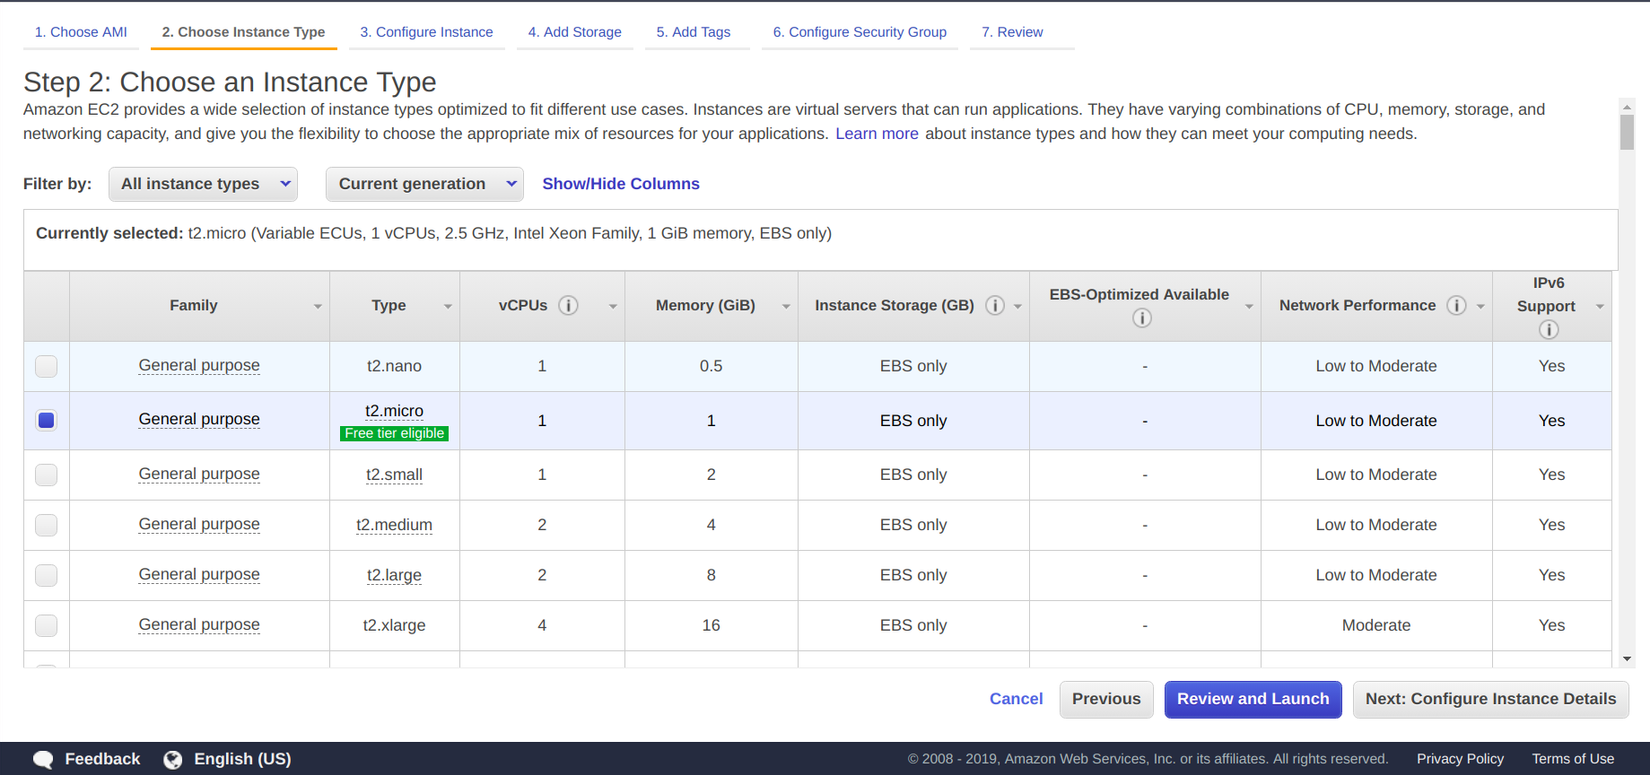
Task: Click the General purpose family link for t2.xlarge
Action: click(x=199, y=625)
